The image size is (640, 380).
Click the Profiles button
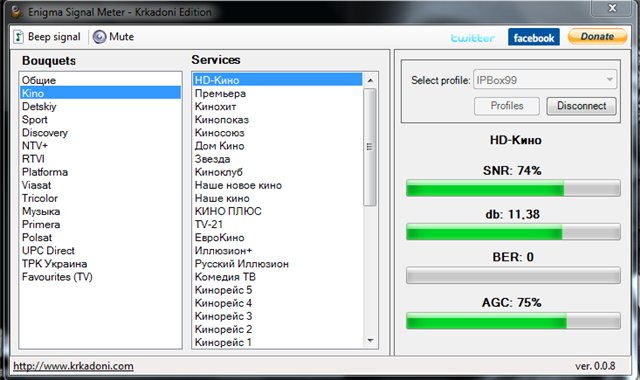[507, 106]
